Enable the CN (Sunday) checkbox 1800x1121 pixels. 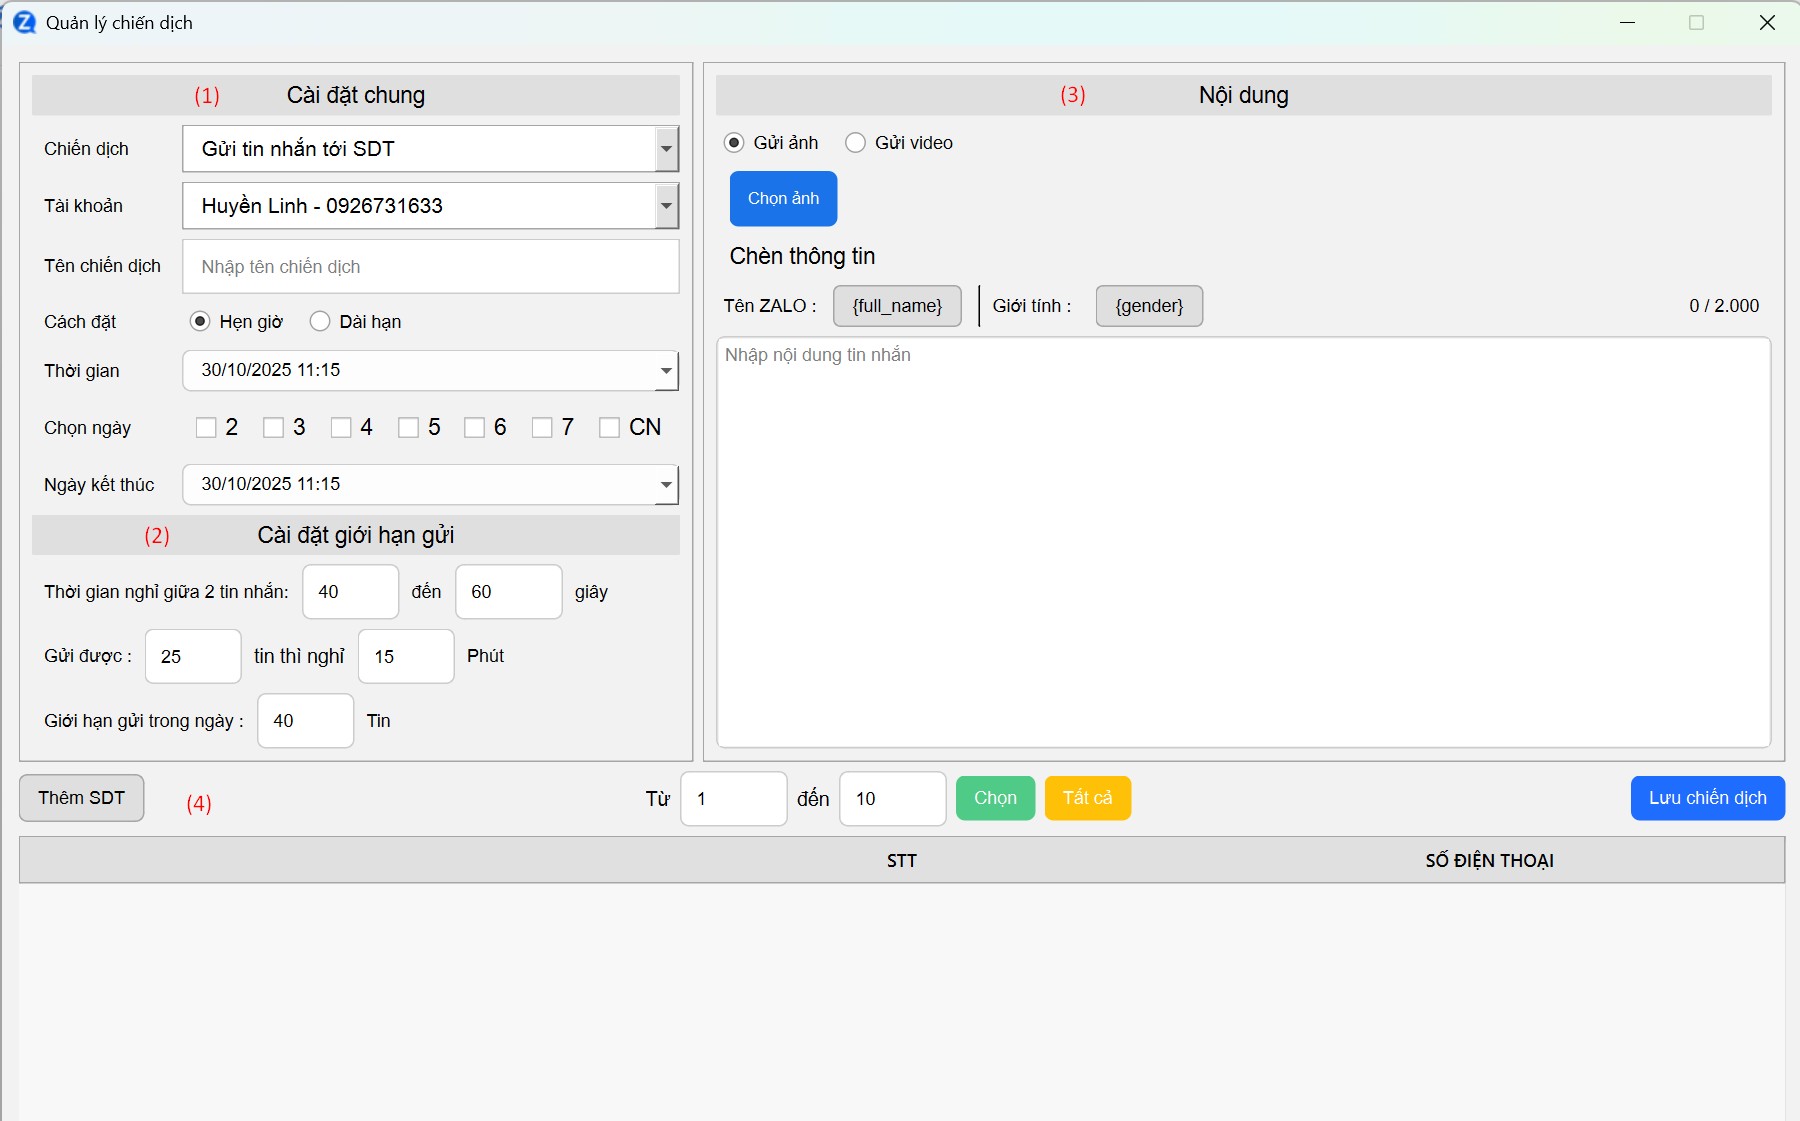[609, 428]
